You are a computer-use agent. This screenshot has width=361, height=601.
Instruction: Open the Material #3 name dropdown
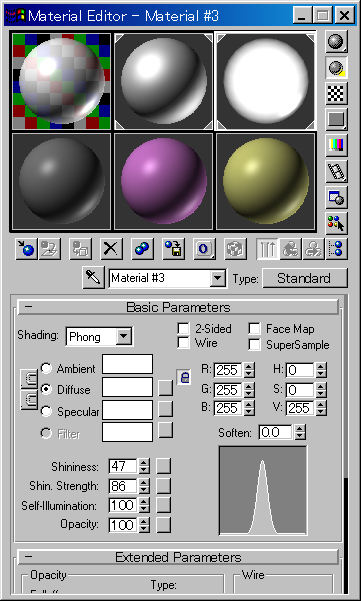point(217,278)
